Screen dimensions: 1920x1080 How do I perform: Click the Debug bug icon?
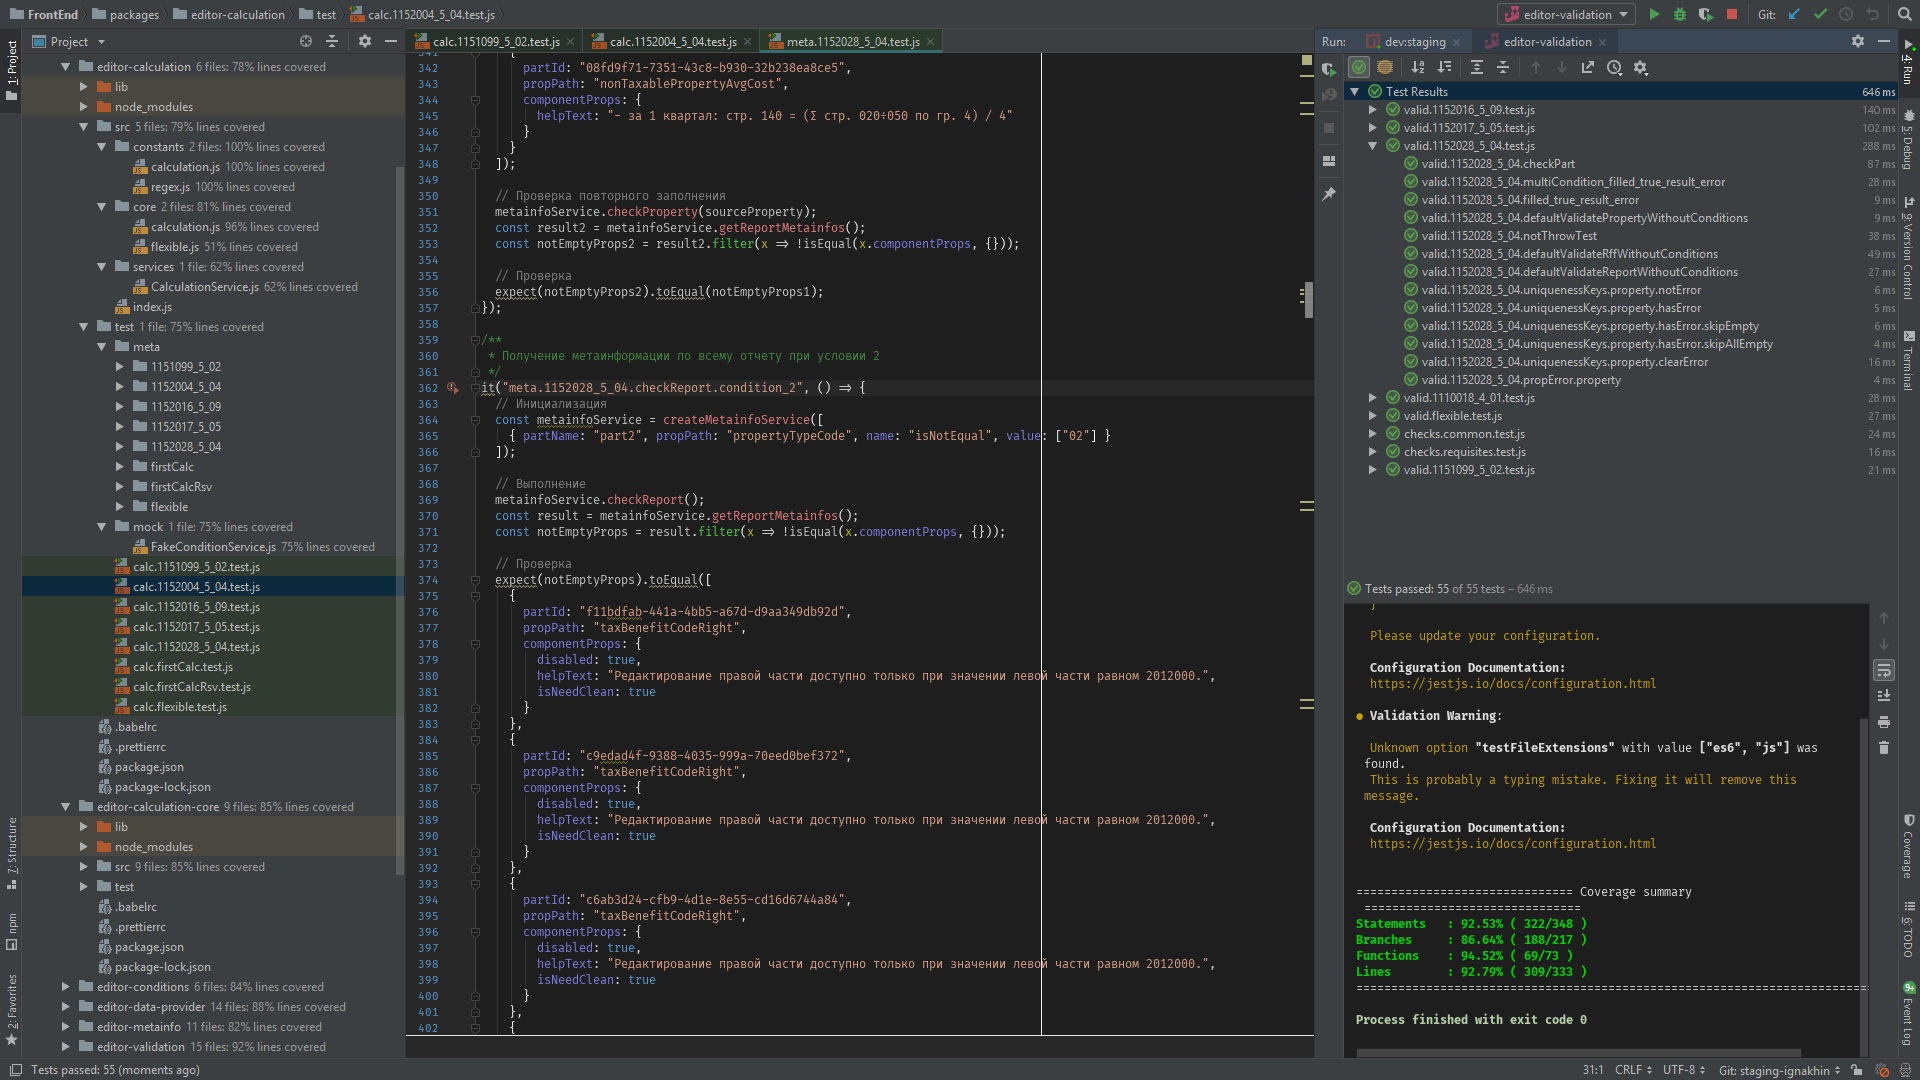(1680, 14)
